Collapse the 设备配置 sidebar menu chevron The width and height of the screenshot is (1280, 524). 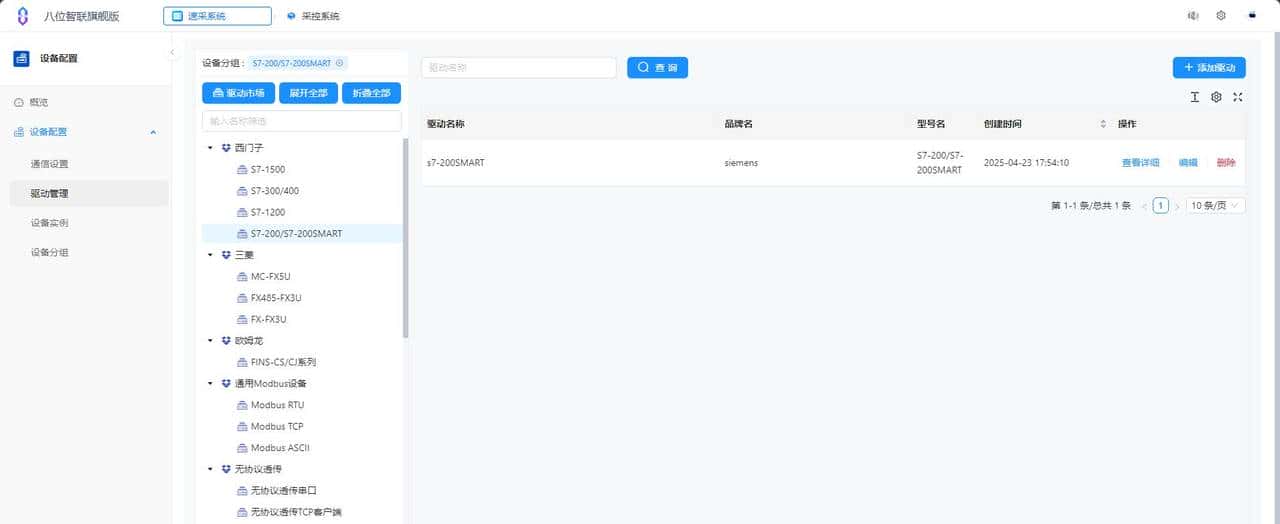(153, 132)
